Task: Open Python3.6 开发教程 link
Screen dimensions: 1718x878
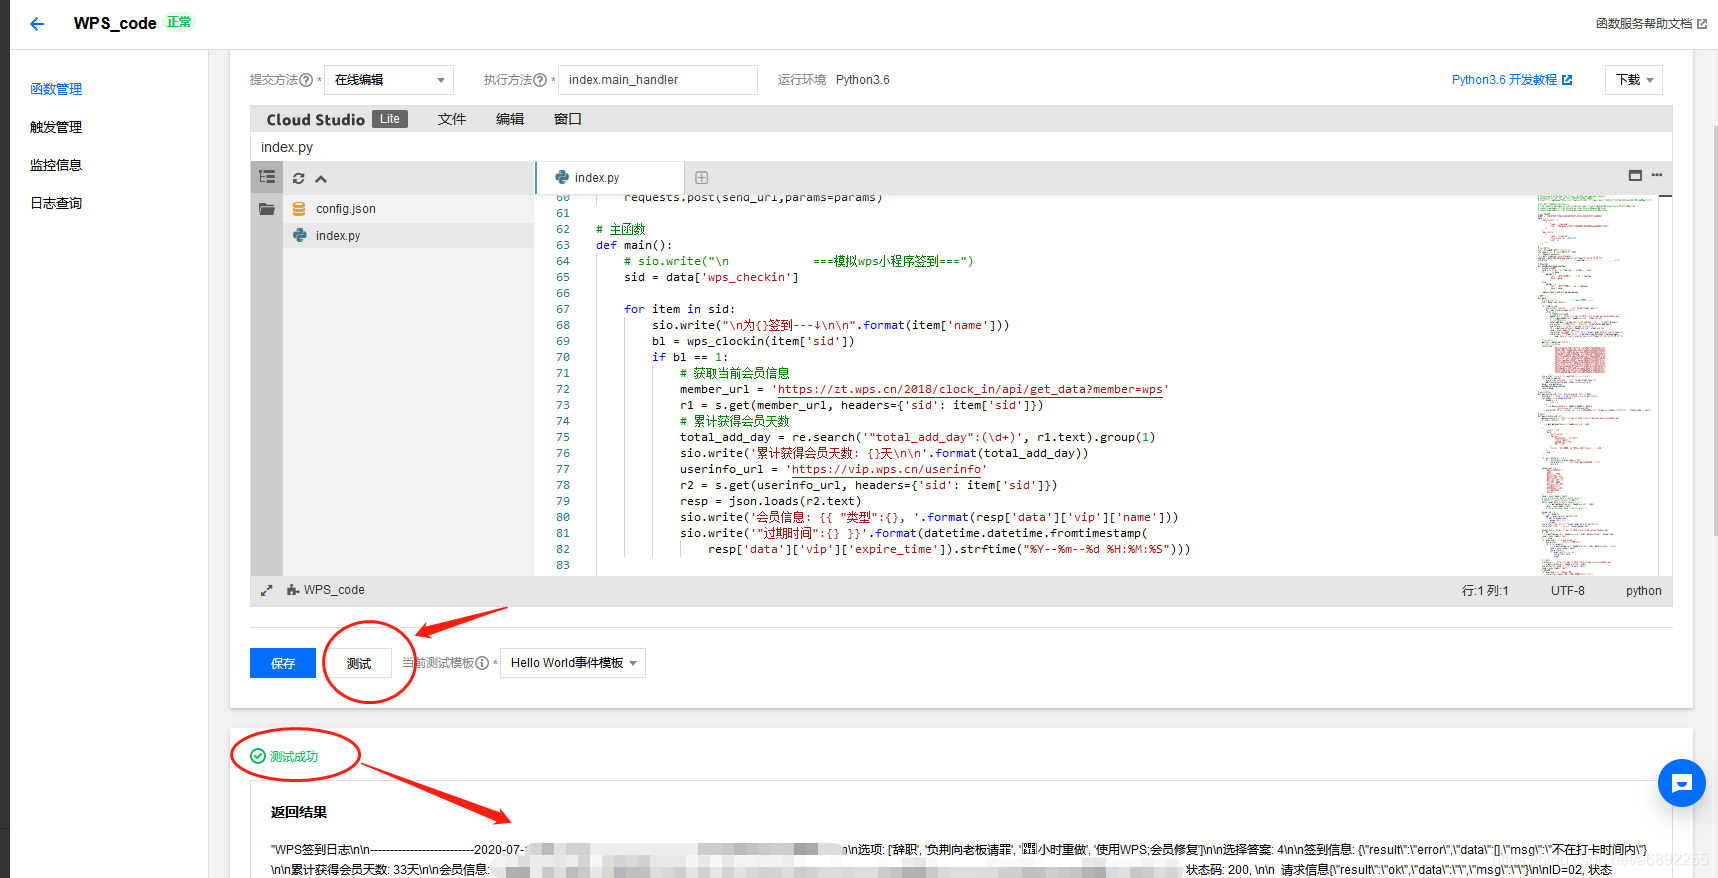Action: point(1512,80)
